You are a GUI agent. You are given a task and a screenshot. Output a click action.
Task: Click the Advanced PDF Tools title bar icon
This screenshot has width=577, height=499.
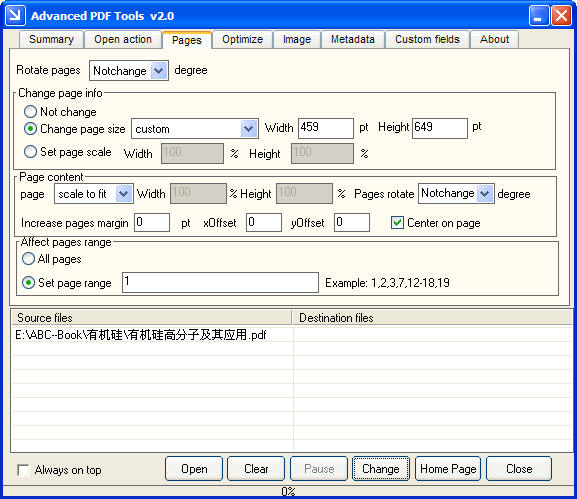[x=15, y=15]
